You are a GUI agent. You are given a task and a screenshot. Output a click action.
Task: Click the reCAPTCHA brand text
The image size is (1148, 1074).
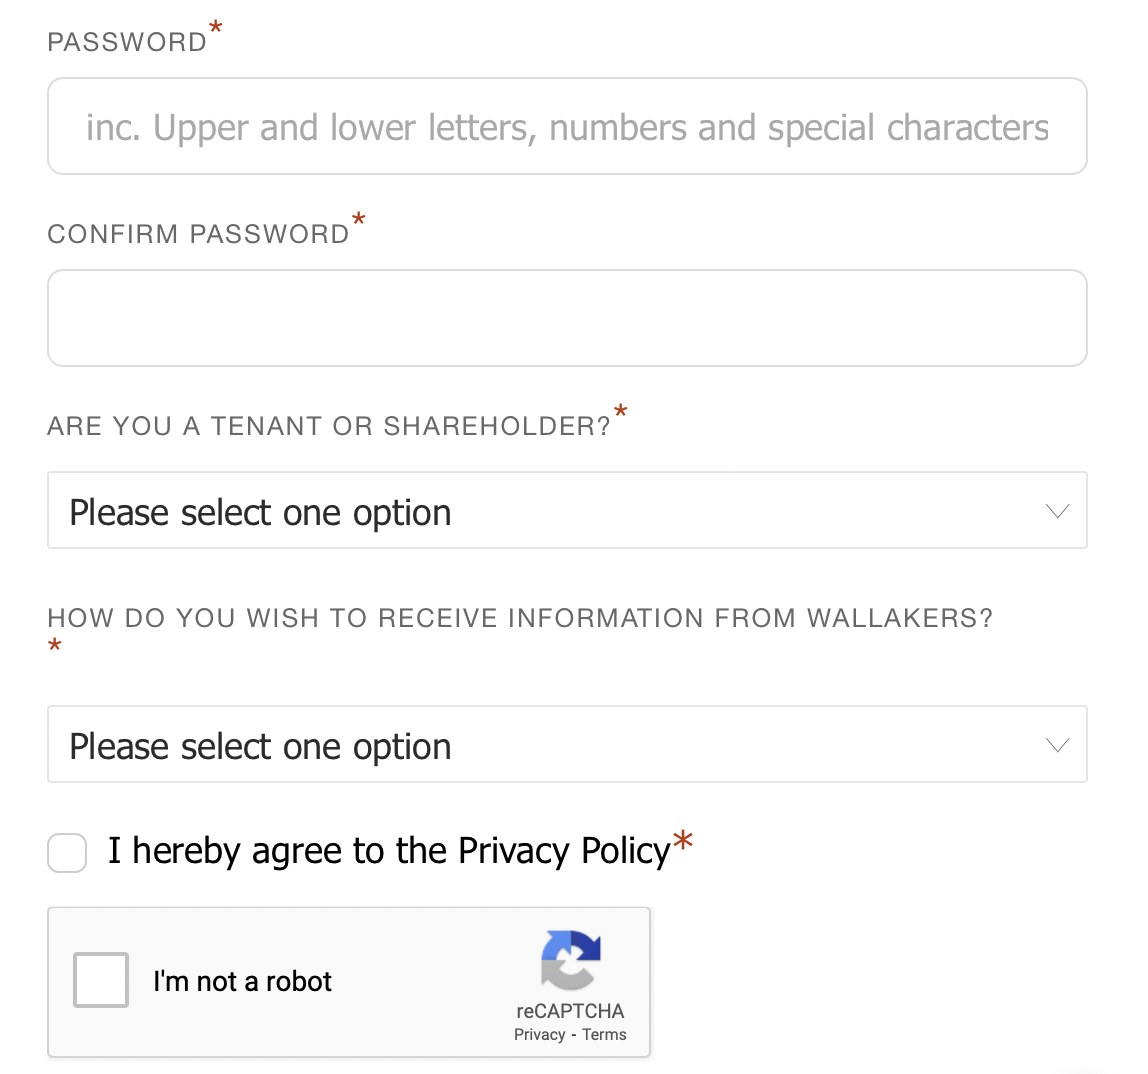tap(570, 1011)
